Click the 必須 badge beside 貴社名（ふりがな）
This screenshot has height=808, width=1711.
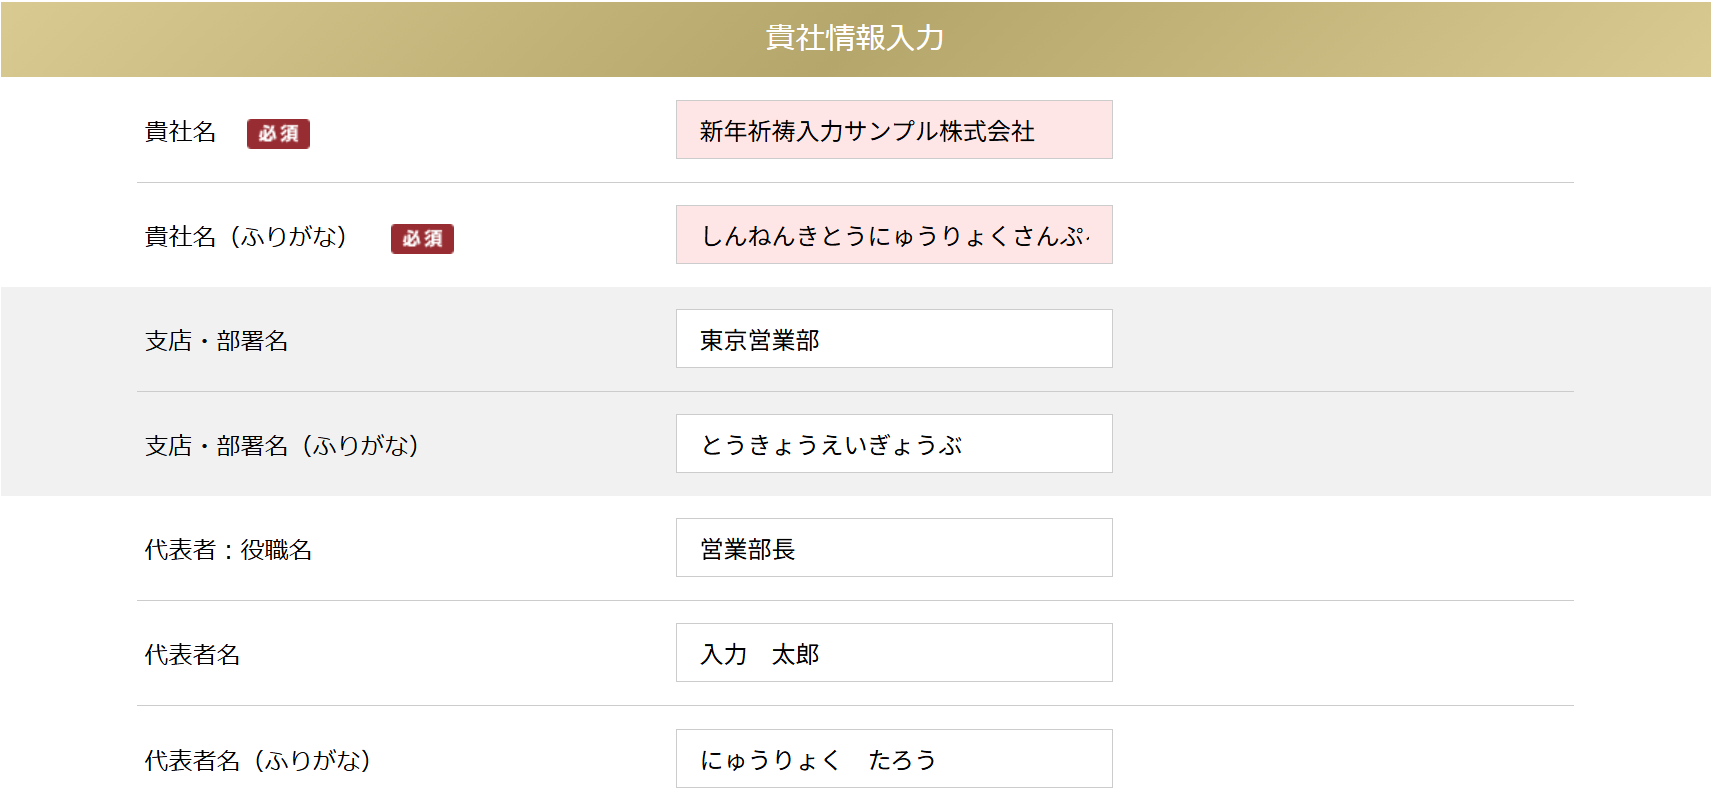click(422, 238)
